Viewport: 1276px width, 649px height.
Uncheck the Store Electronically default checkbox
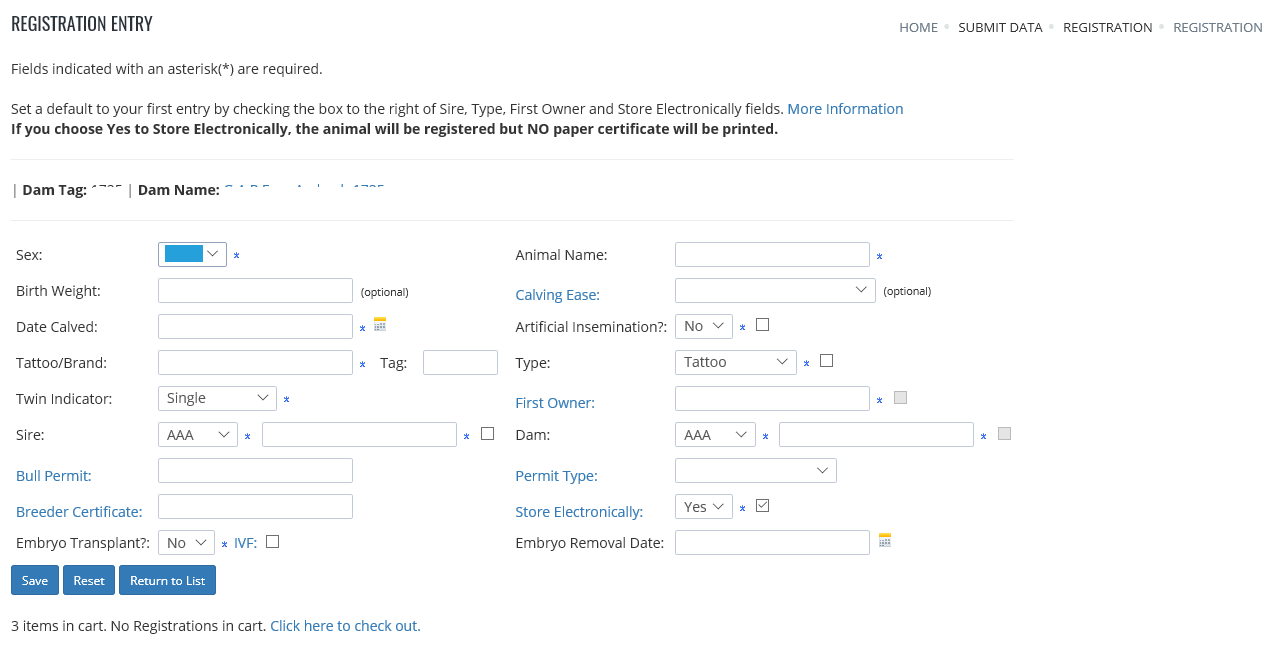click(763, 506)
